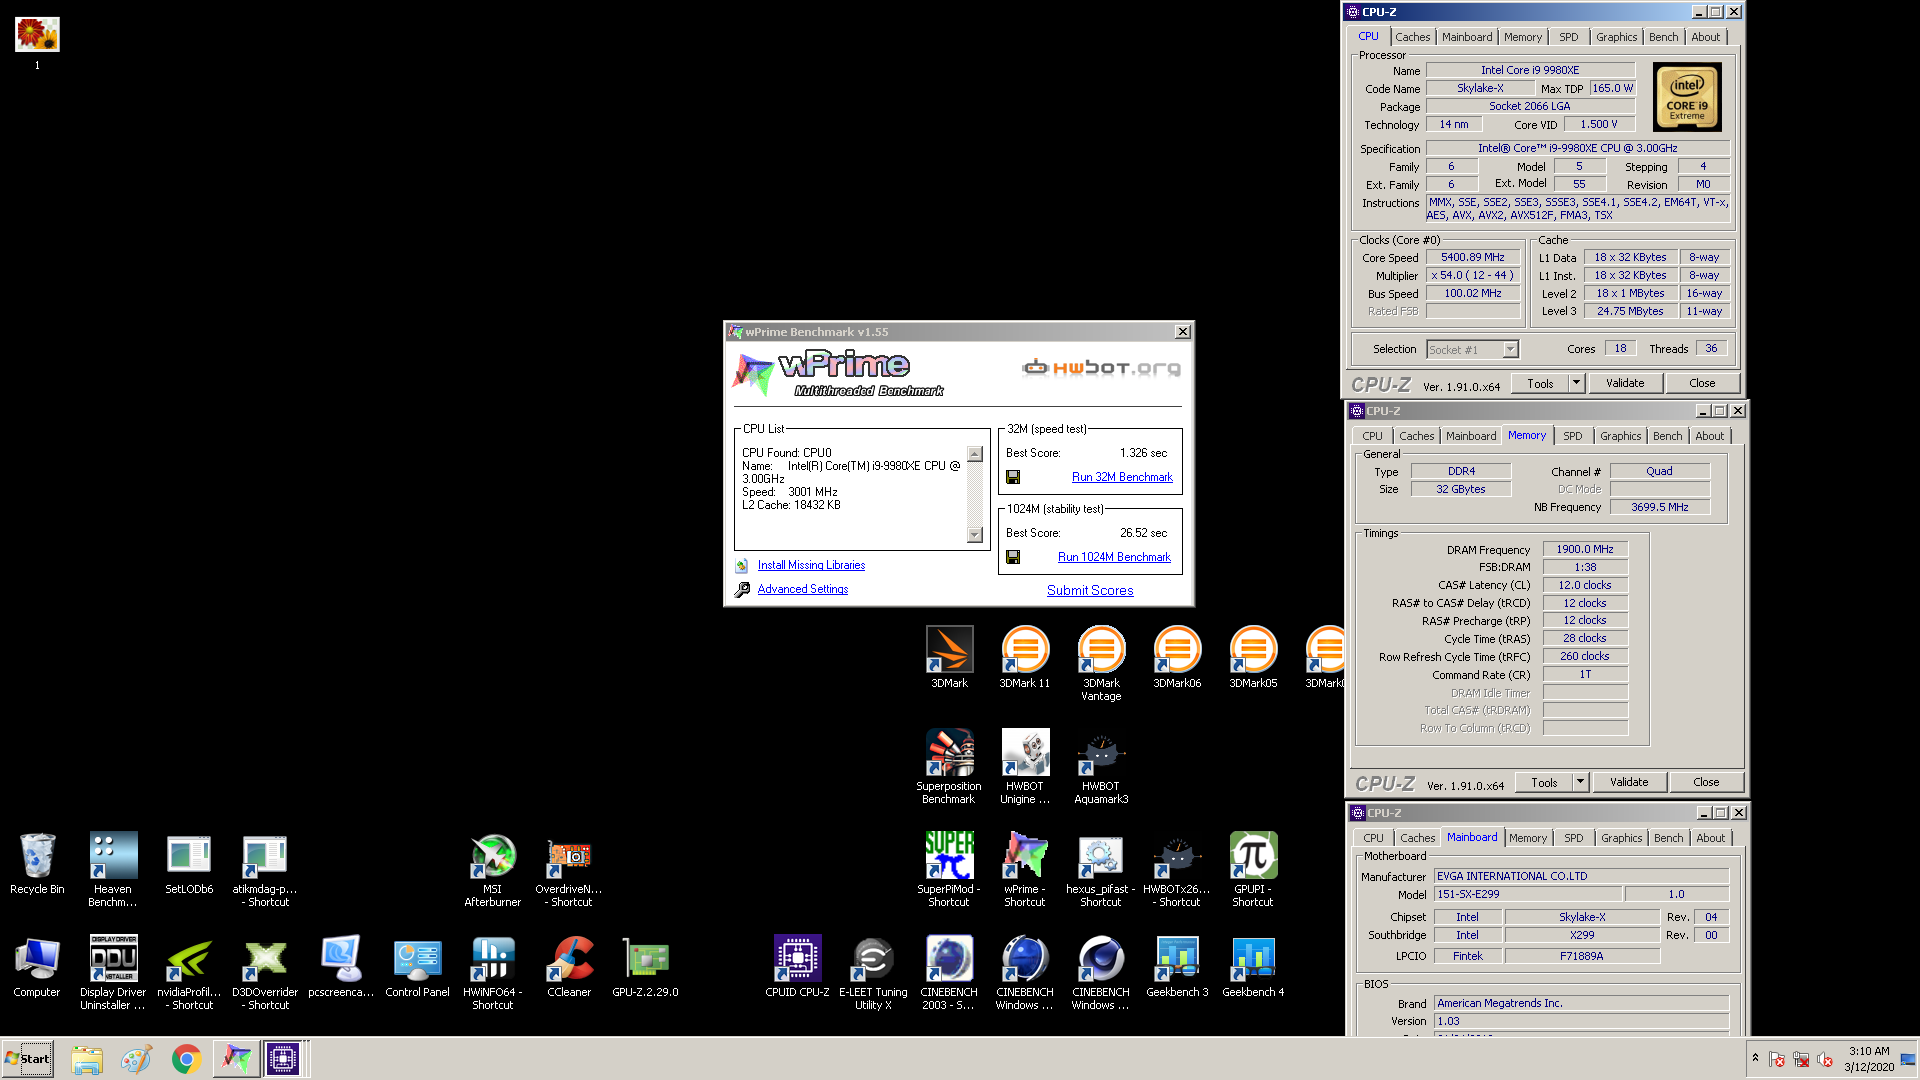Viewport: 1920px width, 1080px height.
Task: Open 3DMark05 shortcut
Action: pyautogui.click(x=1253, y=657)
